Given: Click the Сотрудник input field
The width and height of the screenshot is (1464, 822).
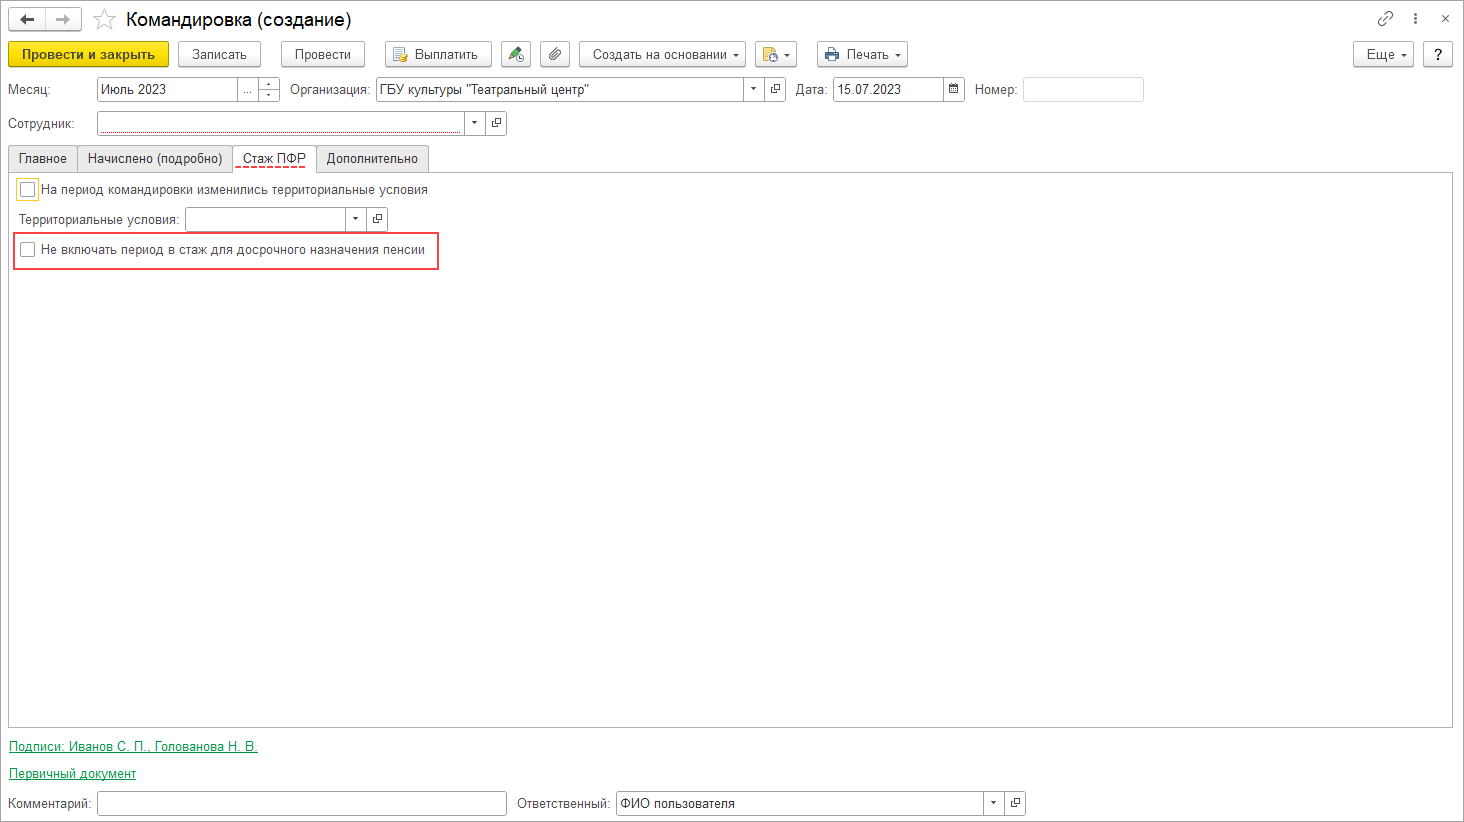Looking at the screenshot, I should pyautogui.click(x=281, y=123).
